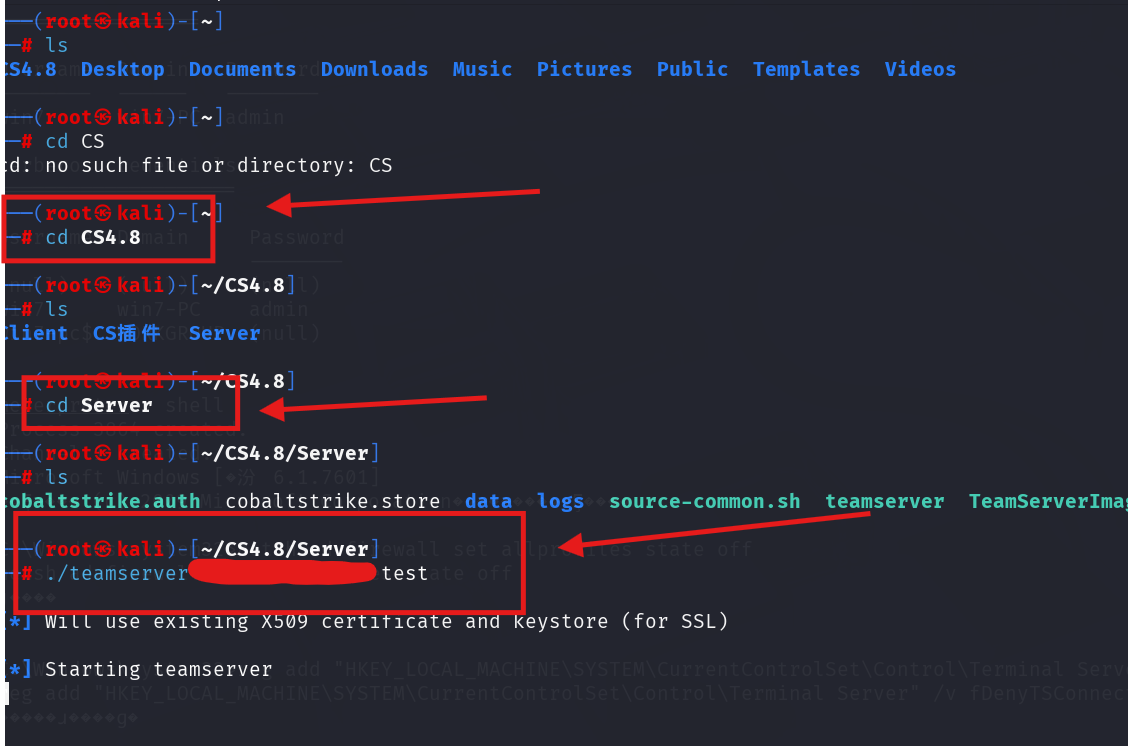The height and width of the screenshot is (746, 1128).
Task: Select the 'CS插件' folder in ls output
Action: point(127,333)
